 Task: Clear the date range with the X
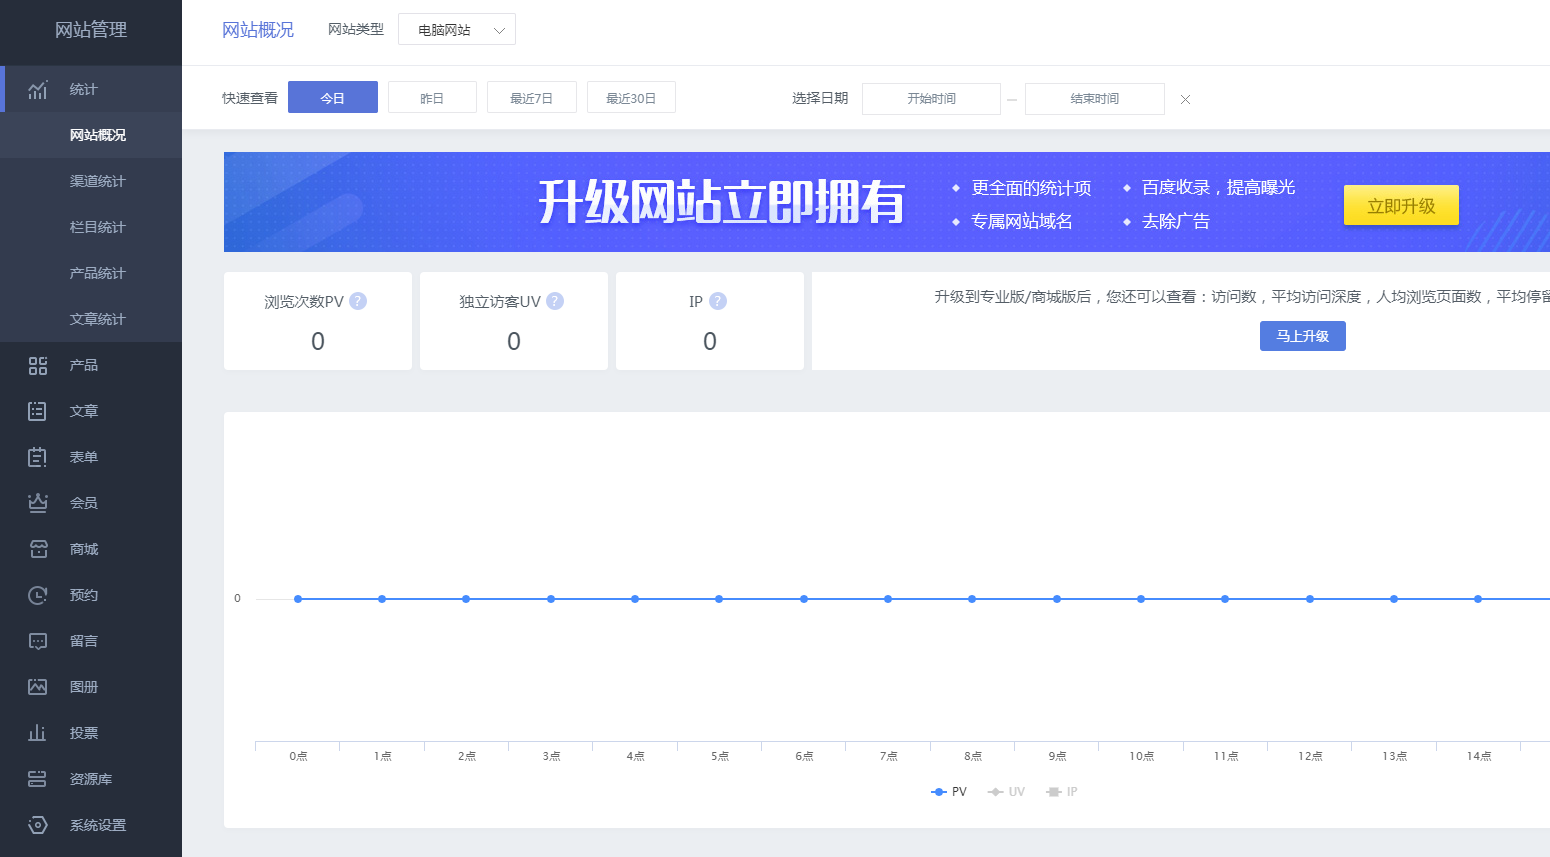point(1185,99)
